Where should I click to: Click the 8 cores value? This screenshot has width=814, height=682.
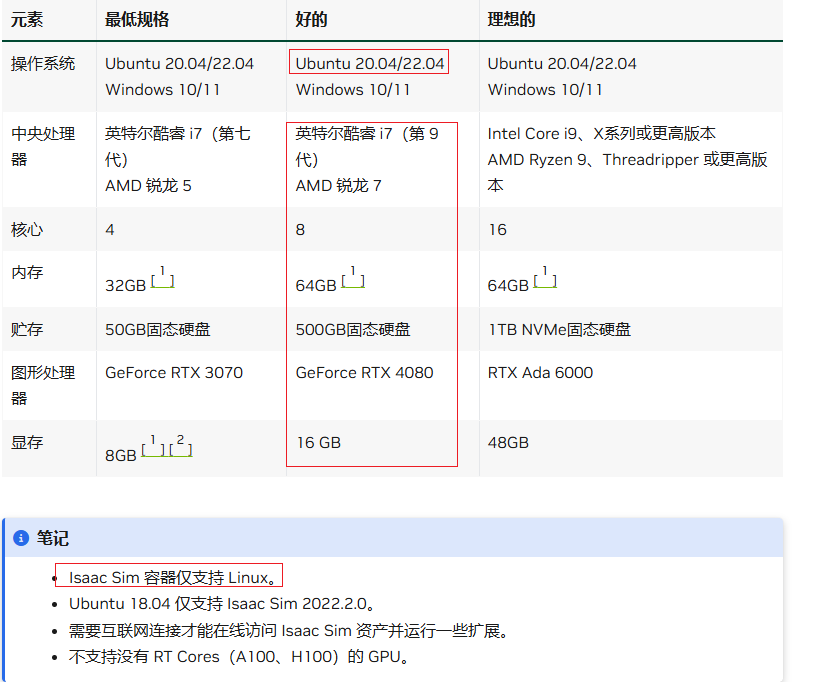coord(300,229)
